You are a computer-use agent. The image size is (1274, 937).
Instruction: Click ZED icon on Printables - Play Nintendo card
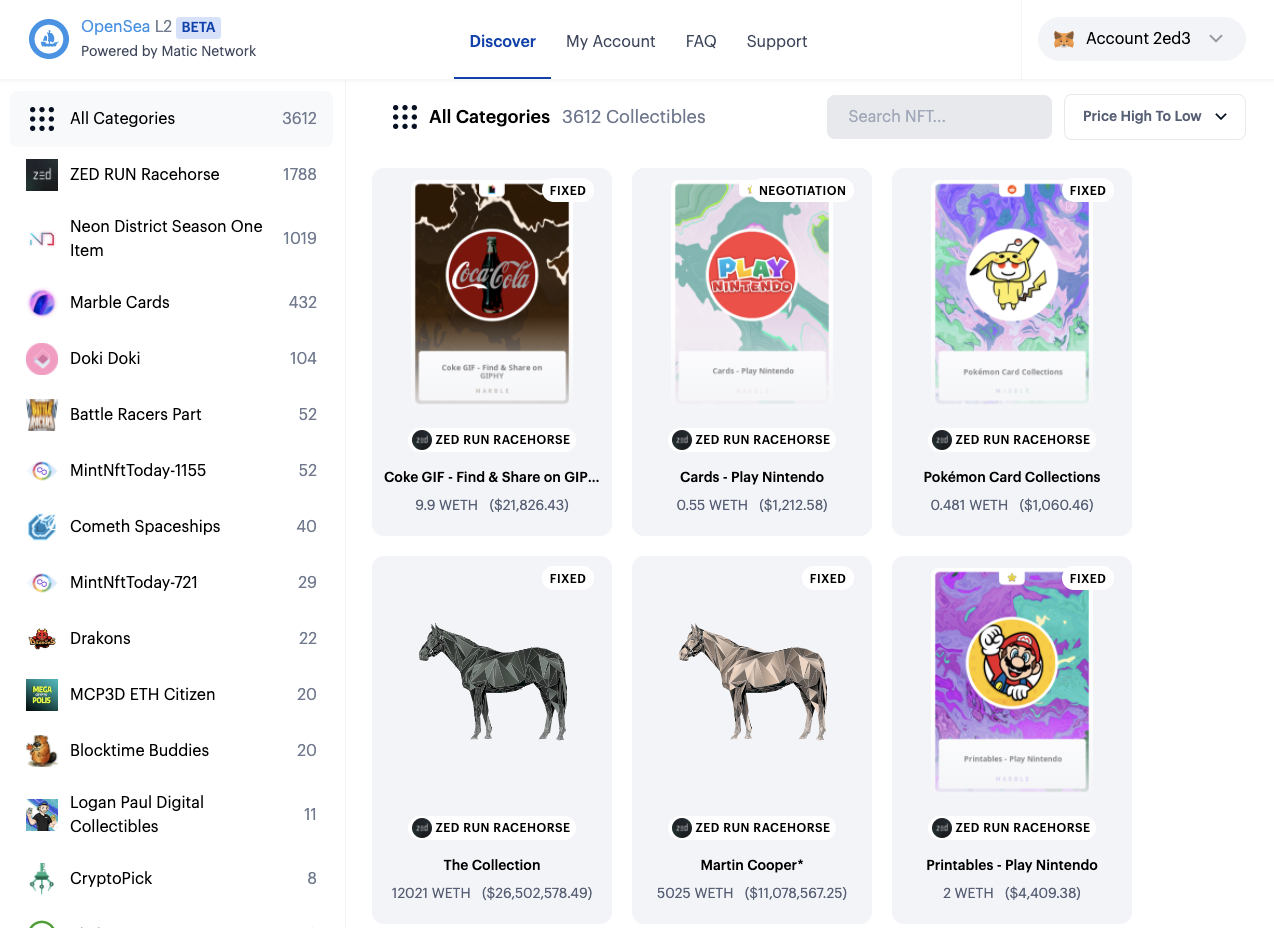[942, 827]
